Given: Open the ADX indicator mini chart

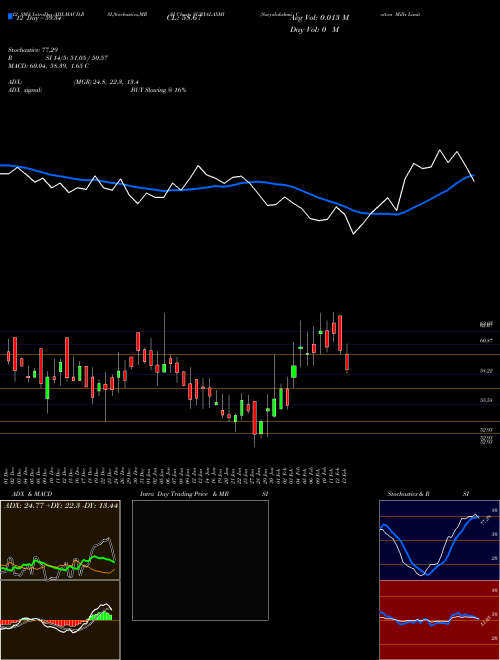Looking at the screenshot, I should [x=60, y=540].
